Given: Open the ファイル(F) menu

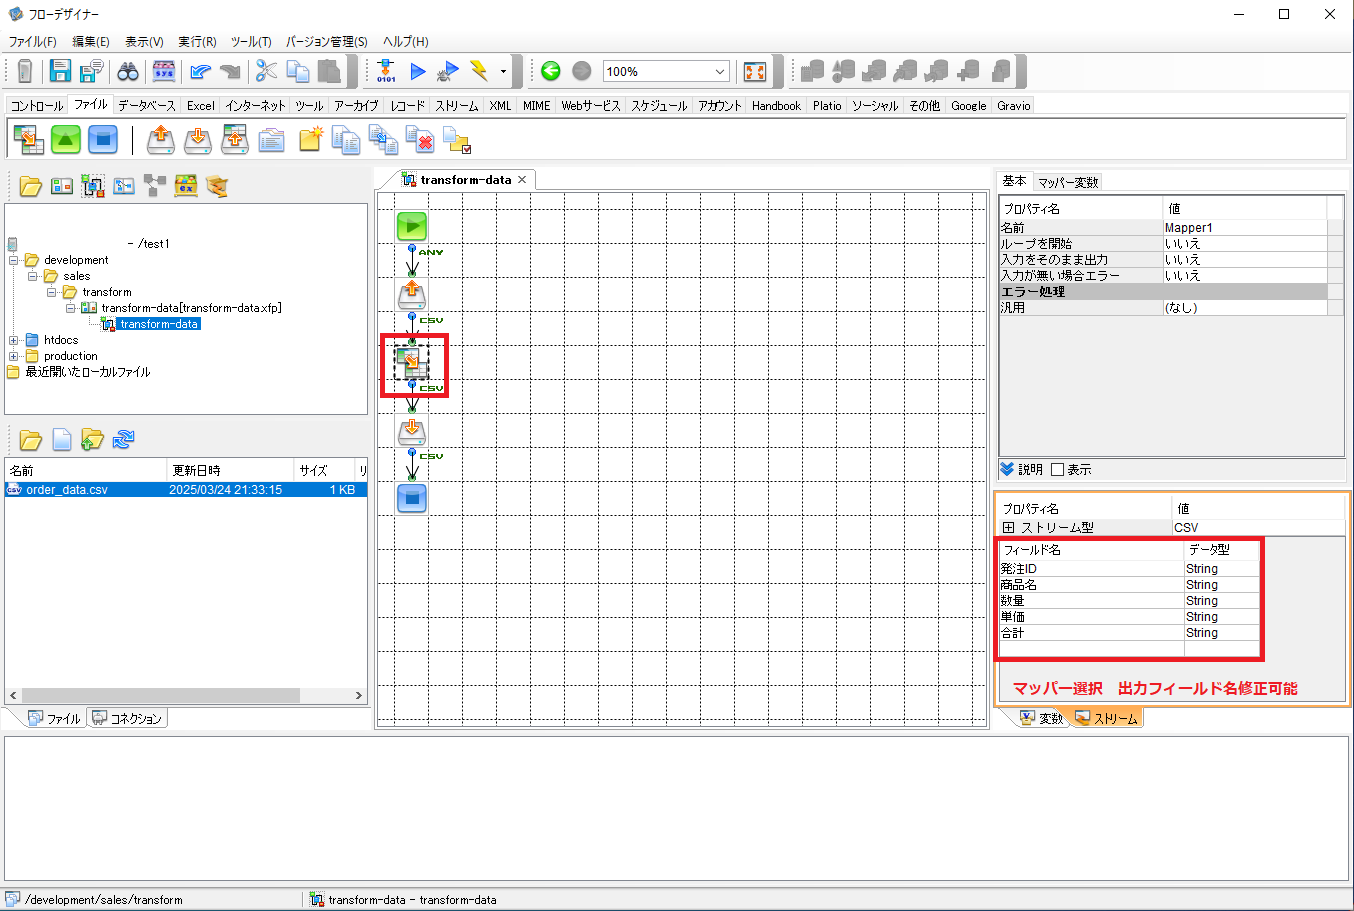Looking at the screenshot, I should [x=32, y=42].
